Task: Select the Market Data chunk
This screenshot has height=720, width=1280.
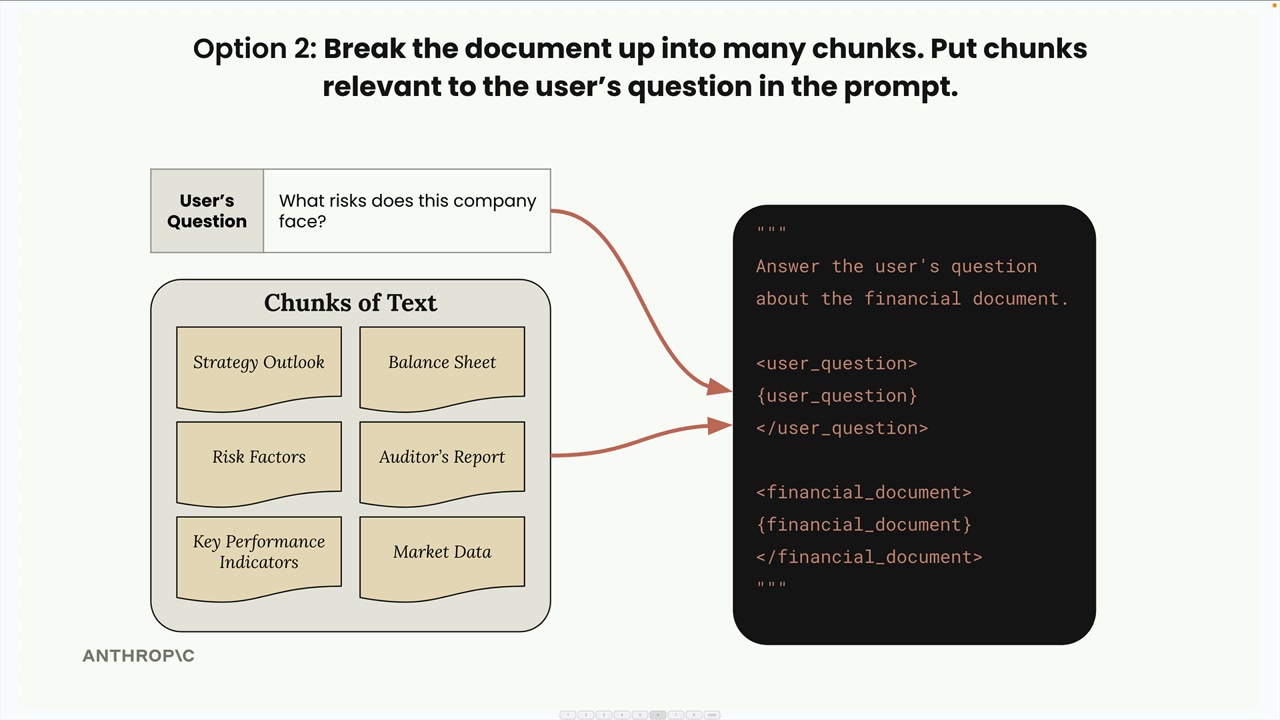Action: click(x=442, y=553)
